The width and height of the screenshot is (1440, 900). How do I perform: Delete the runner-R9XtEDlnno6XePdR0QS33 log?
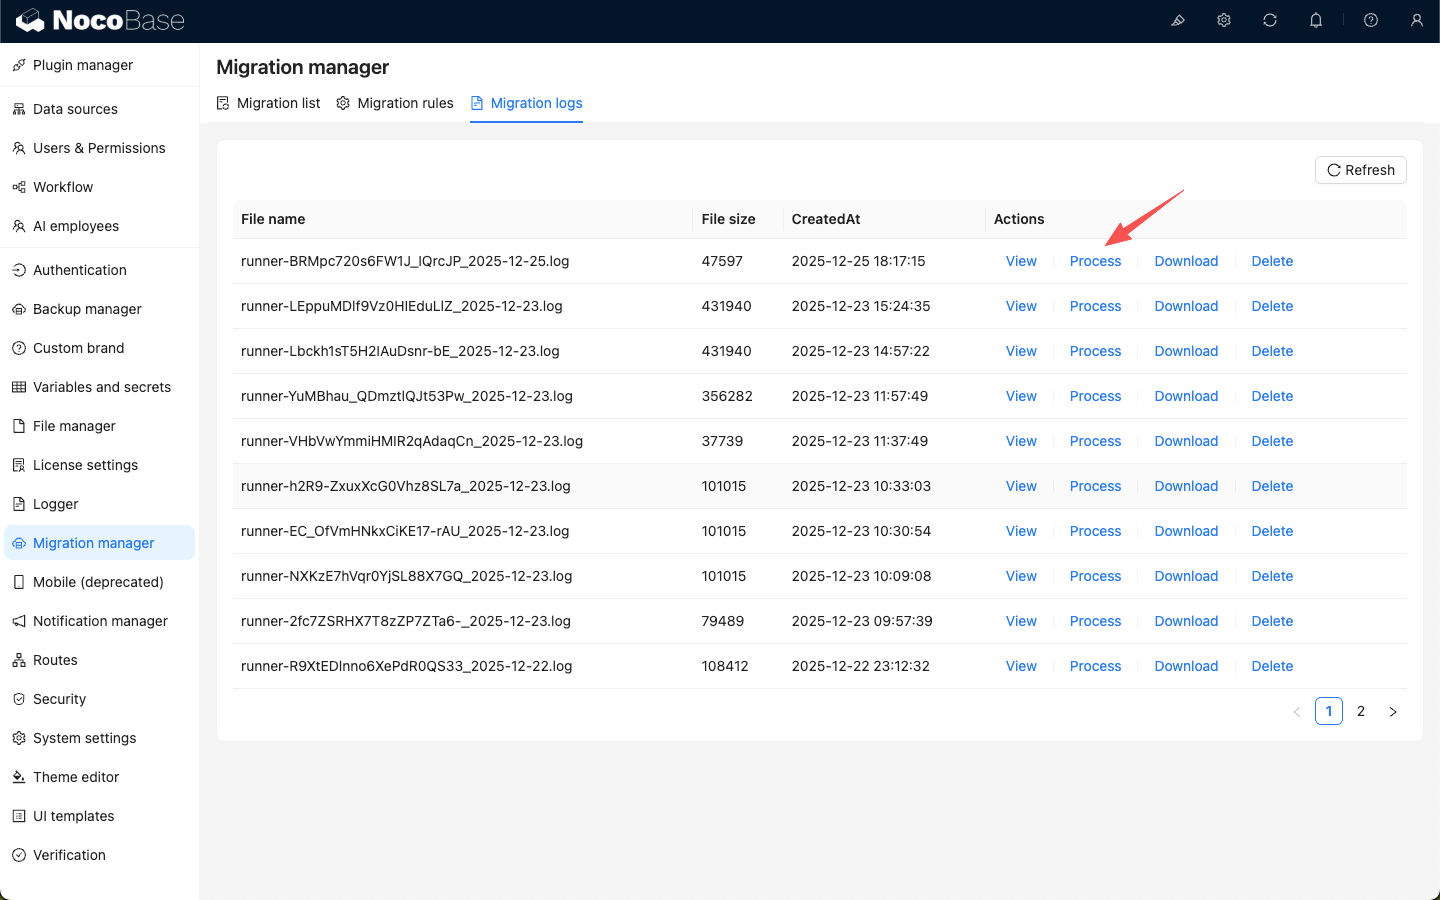click(x=1272, y=666)
